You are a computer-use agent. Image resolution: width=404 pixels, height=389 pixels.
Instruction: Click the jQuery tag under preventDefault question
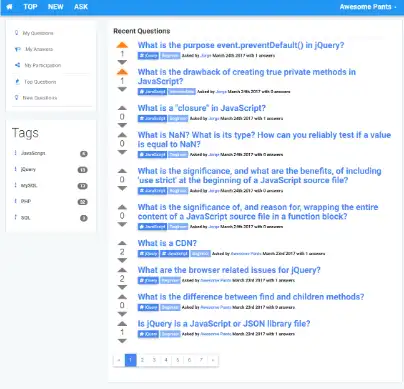(148, 56)
